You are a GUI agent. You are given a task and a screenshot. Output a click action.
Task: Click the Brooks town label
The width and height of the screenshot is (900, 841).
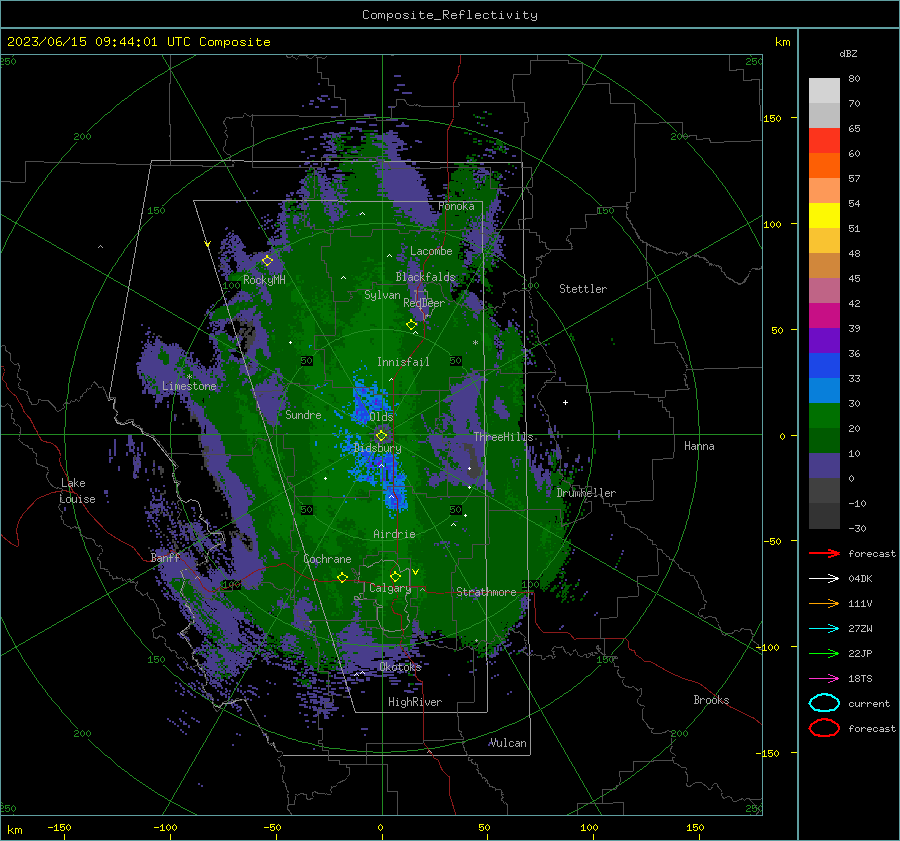coord(711,700)
